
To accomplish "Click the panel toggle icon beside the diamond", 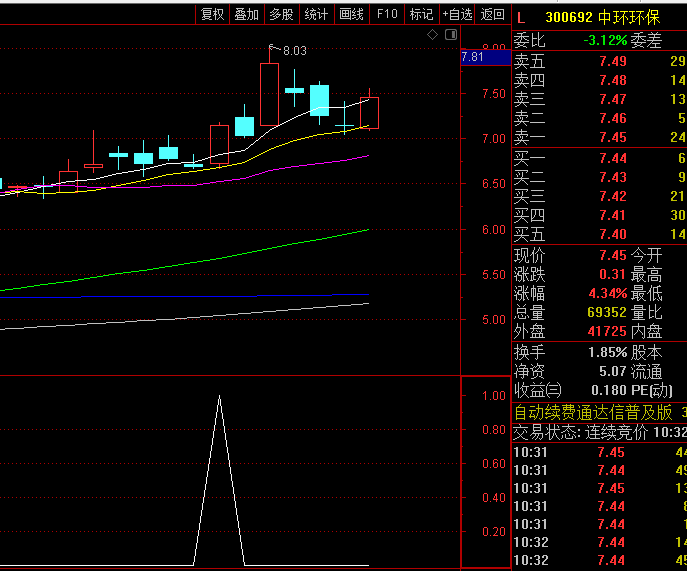I will point(451,35).
